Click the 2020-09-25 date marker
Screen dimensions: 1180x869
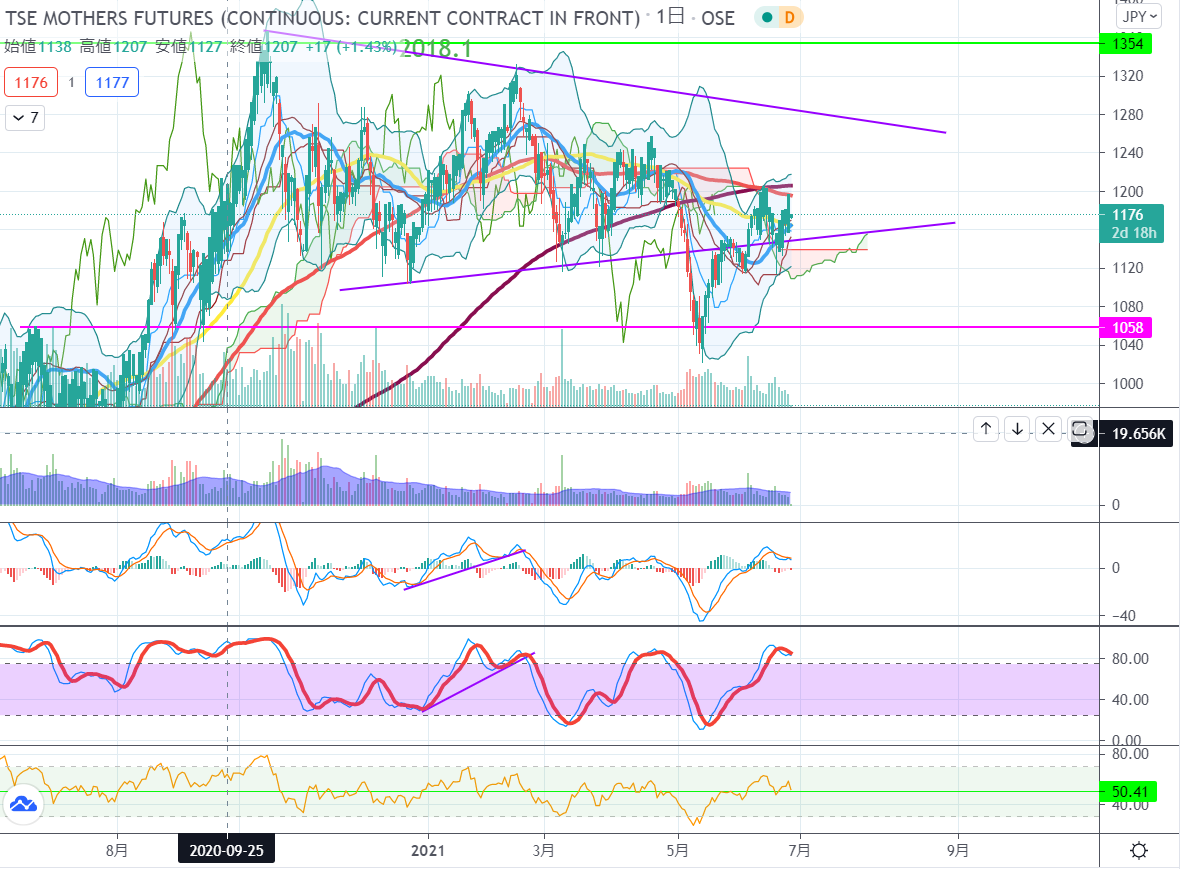coord(227,850)
